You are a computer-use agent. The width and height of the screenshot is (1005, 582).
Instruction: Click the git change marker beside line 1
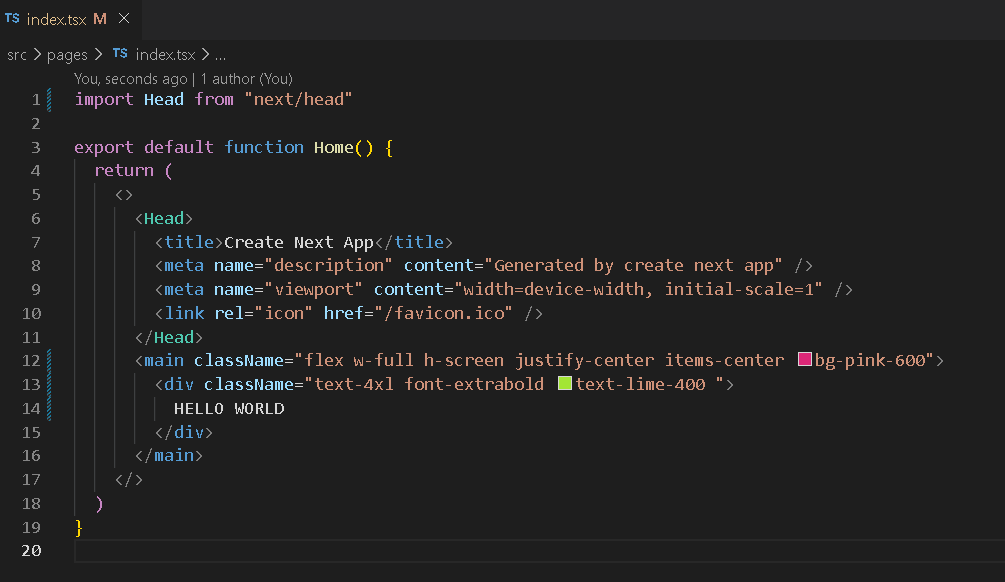[x=49, y=99]
